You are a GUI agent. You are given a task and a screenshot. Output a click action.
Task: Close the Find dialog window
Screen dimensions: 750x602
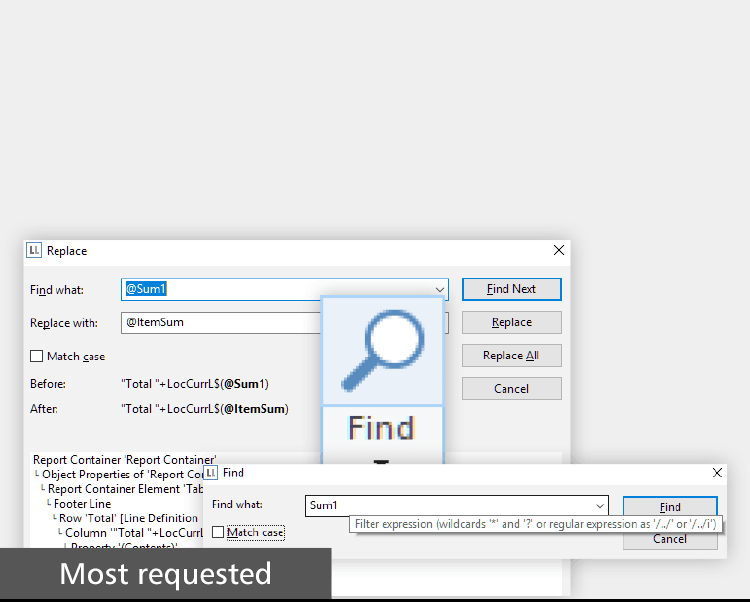coord(717,472)
